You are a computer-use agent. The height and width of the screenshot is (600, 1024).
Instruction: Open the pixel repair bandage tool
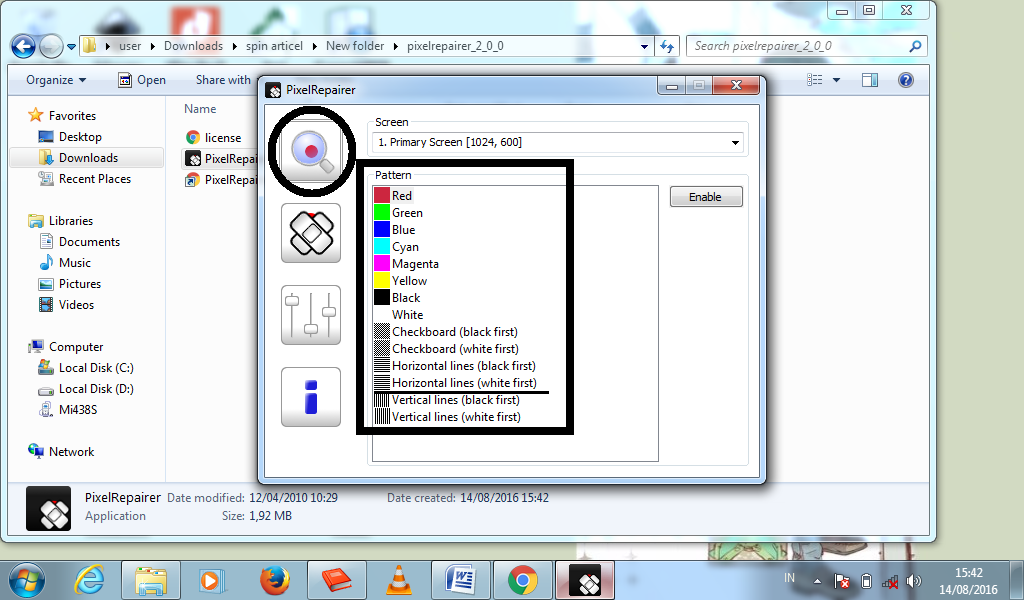[311, 233]
